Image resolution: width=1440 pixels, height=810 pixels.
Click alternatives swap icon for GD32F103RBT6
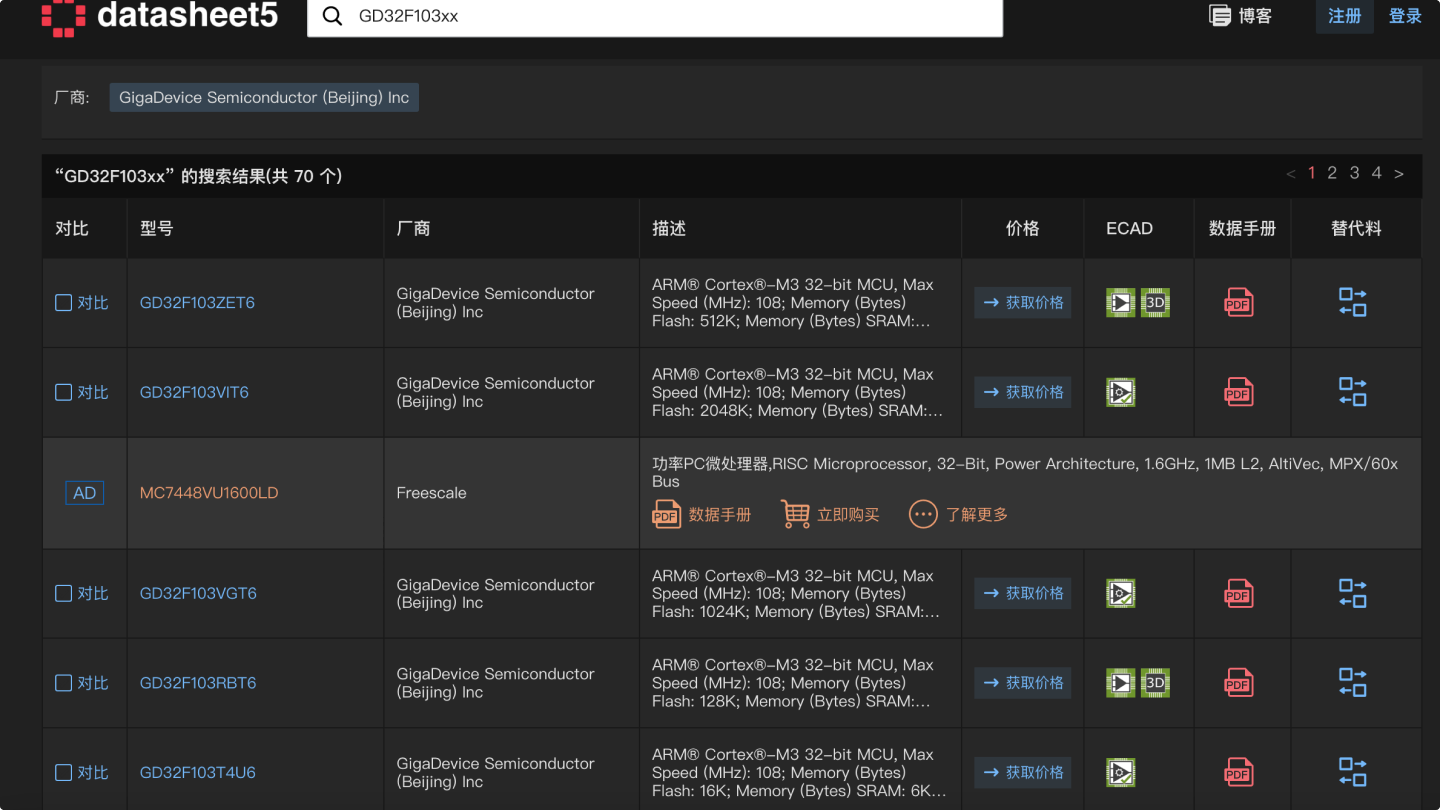pos(1353,683)
